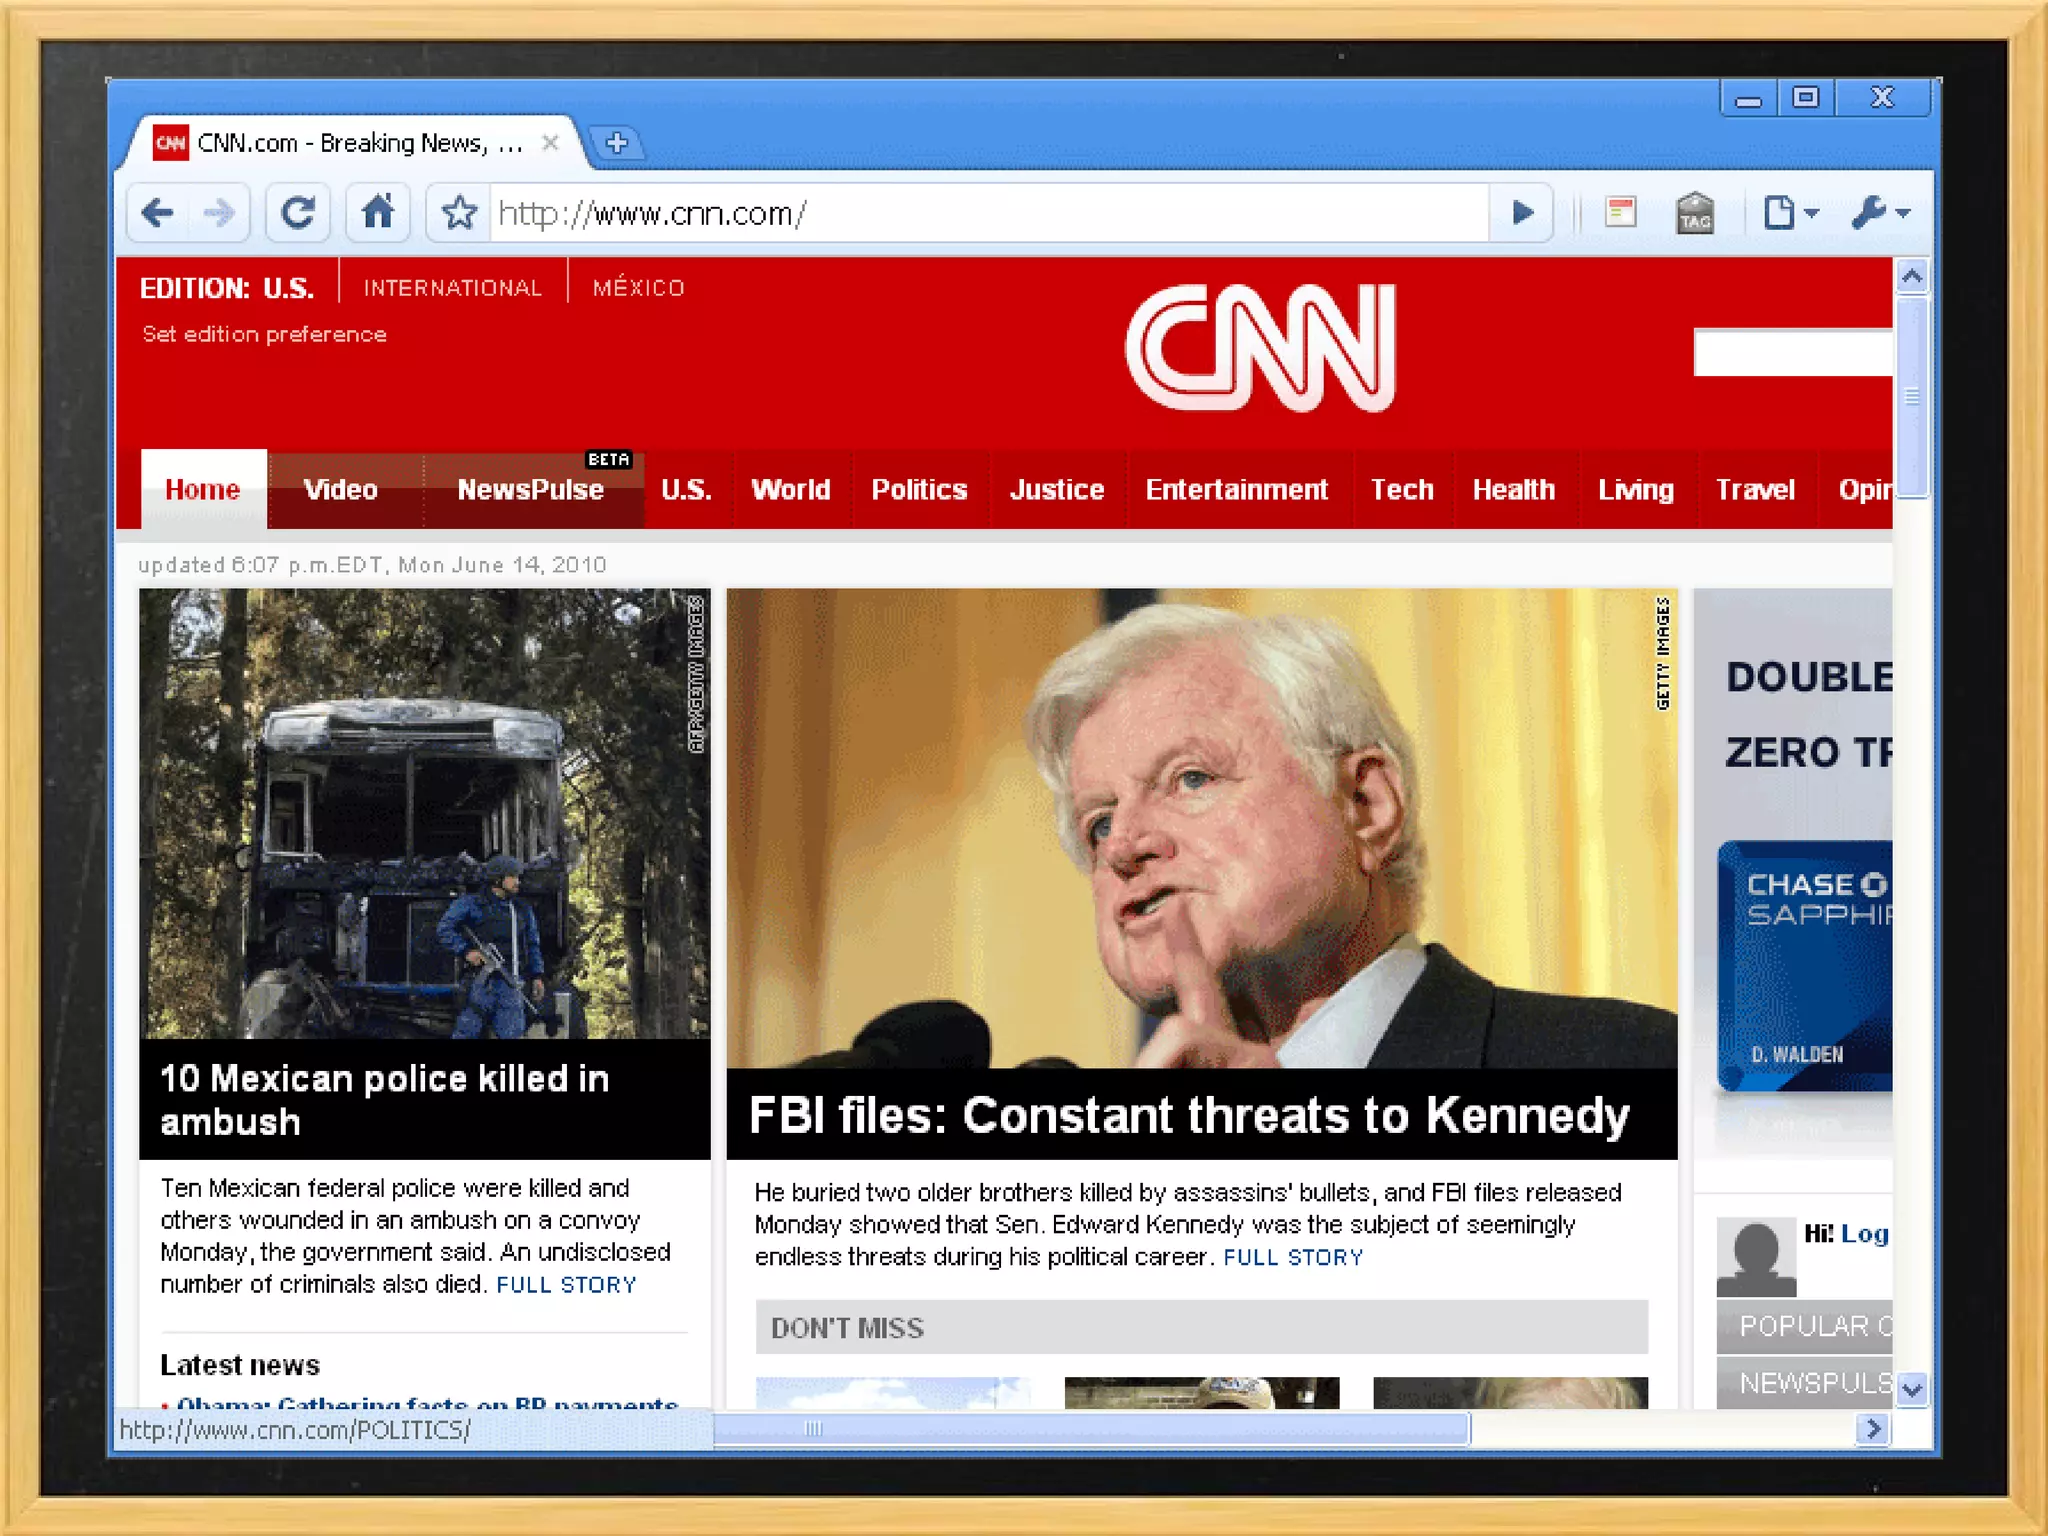This screenshot has width=2048, height=1536.
Task: Open the Living section
Action: coord(1636,489)
